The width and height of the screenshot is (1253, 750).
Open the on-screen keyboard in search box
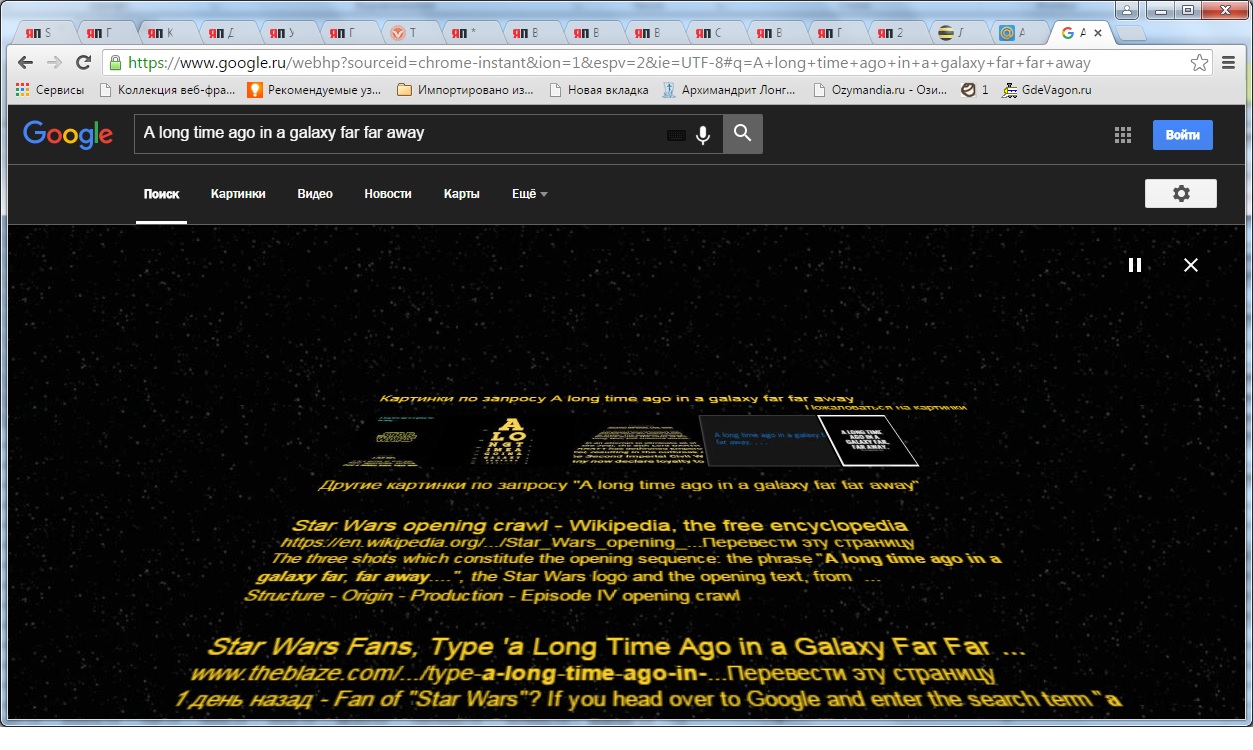coord(676,134)
